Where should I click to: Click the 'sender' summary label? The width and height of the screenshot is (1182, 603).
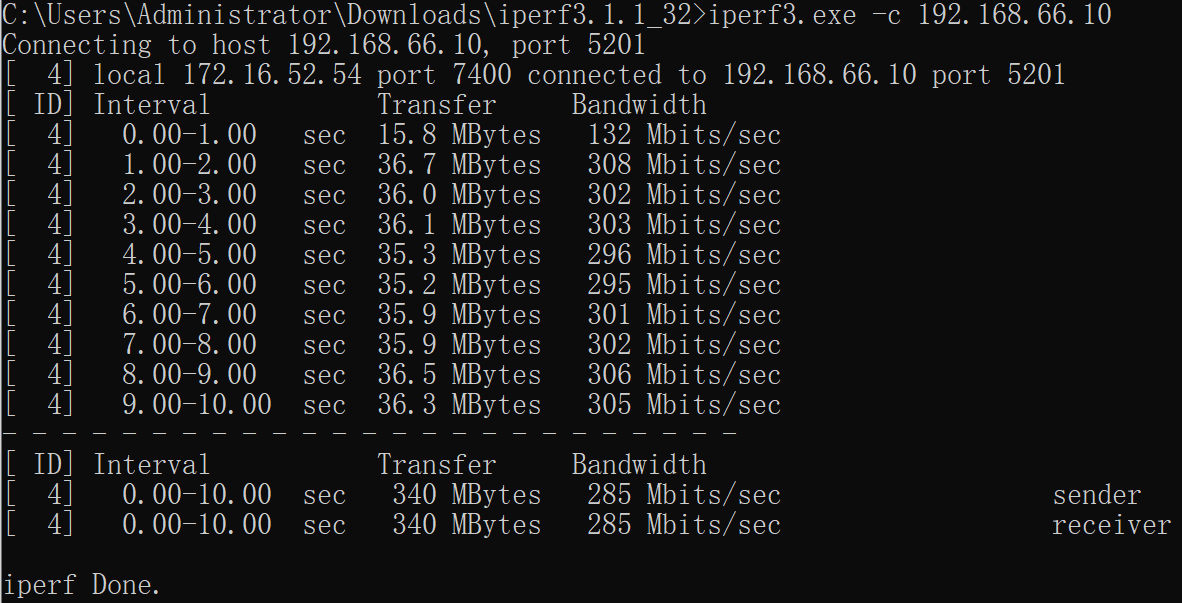(1097, 496)
